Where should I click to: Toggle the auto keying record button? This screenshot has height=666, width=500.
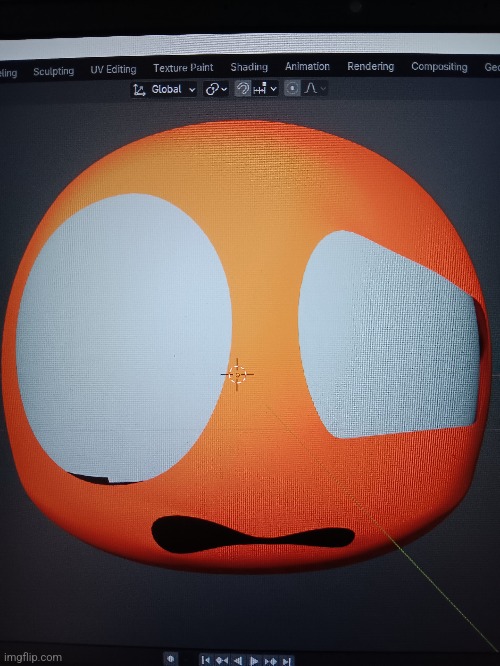pos(171,659)
